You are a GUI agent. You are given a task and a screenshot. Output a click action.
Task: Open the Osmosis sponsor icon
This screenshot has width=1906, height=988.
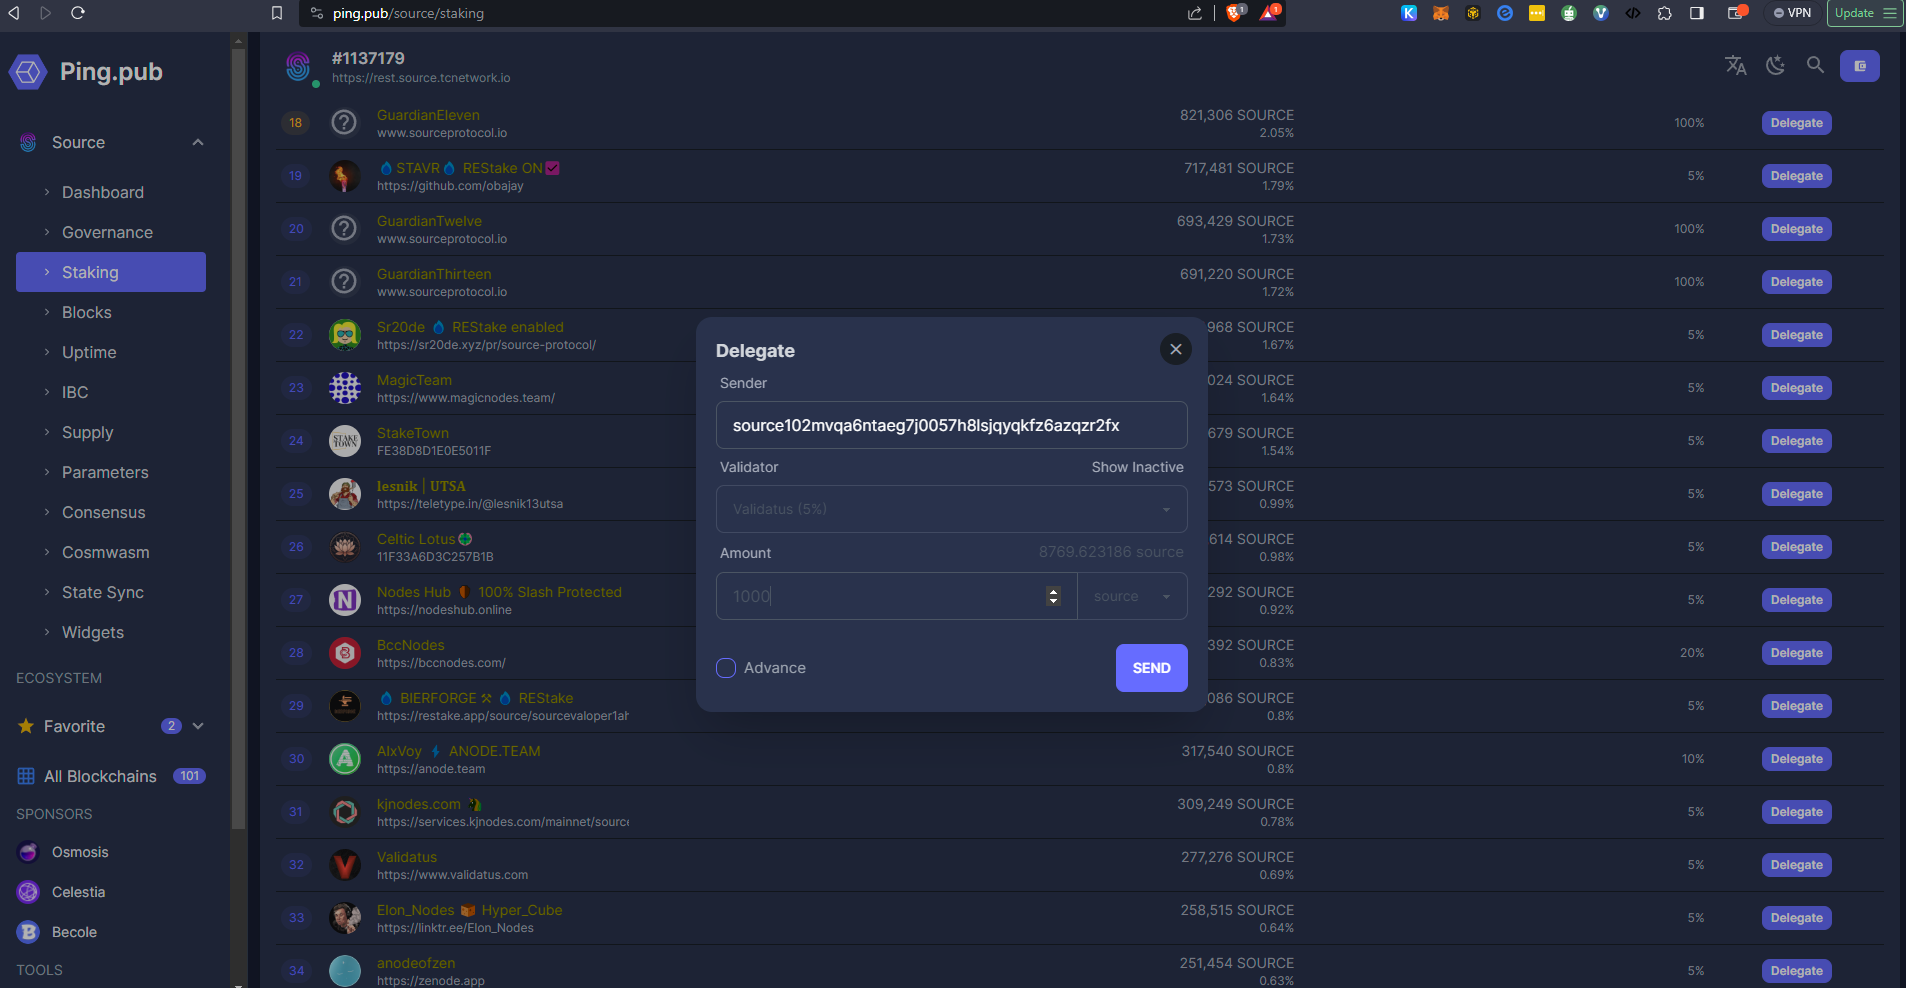[28, 852]
